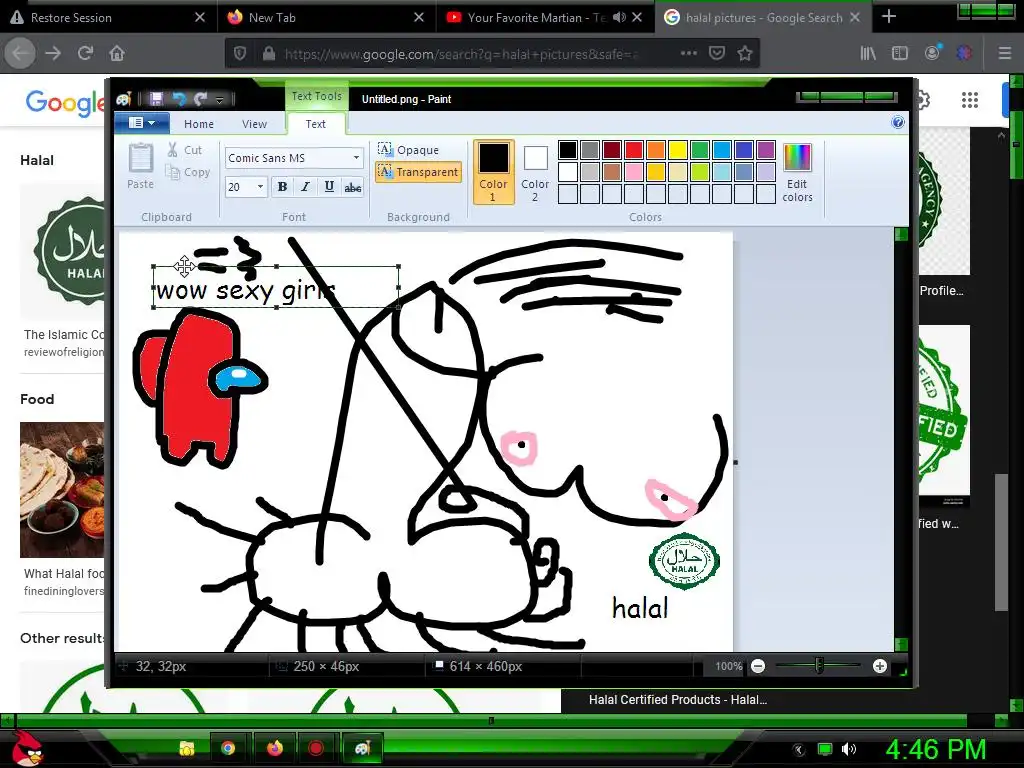Select Opaque background option
The height and width of the screenshot is (768, 1024).
(409, 150)
